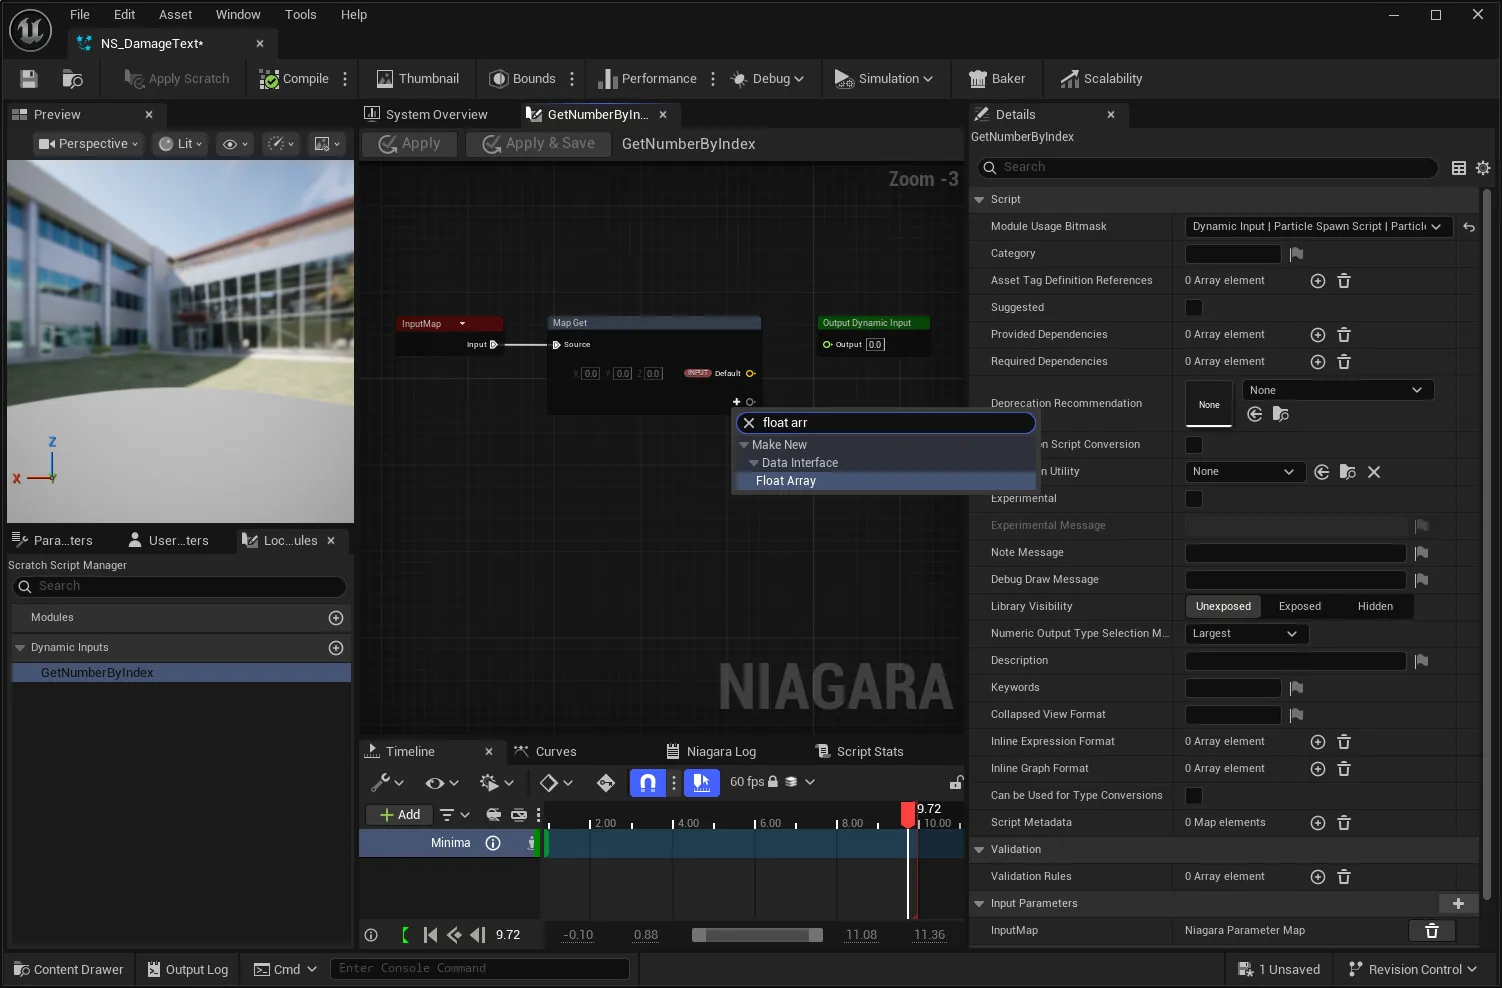This screenshot has height=988, width=1502.
Task: Add element to Required Dependencies
Action: point(1318,362)
